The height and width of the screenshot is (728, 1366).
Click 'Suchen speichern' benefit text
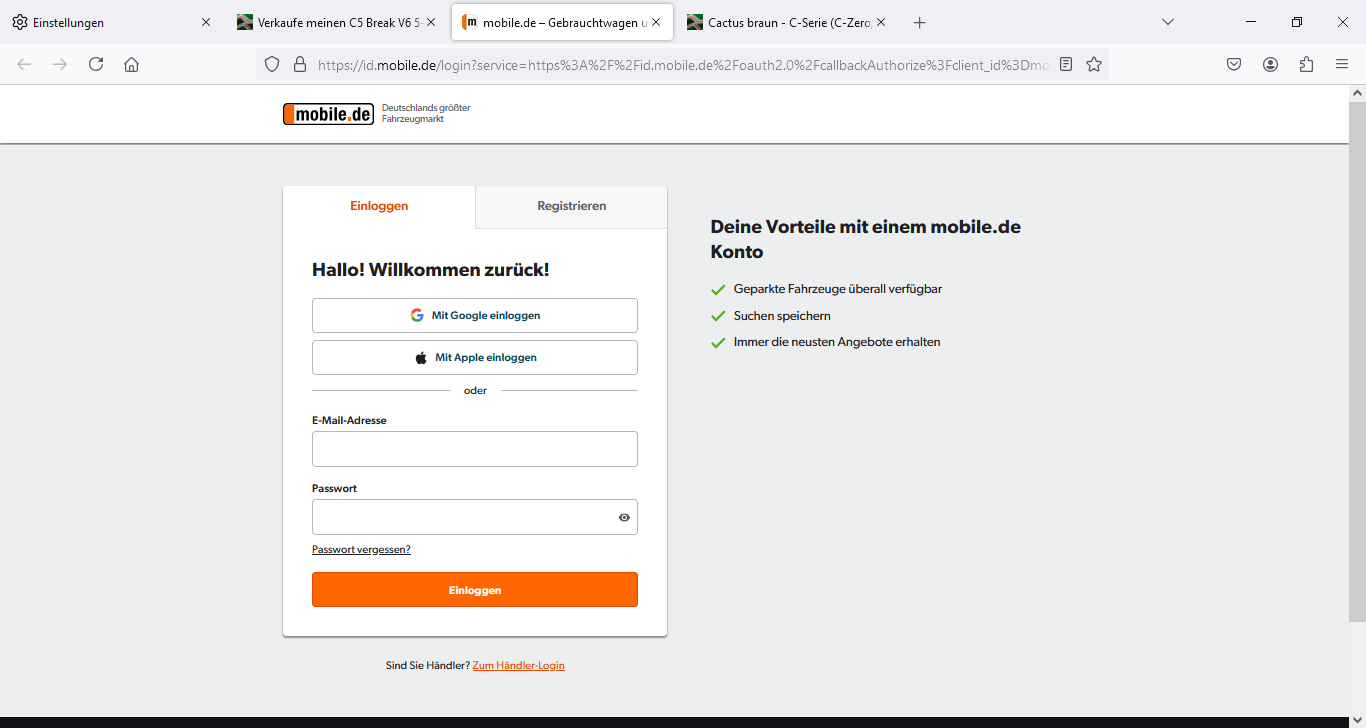782,316
